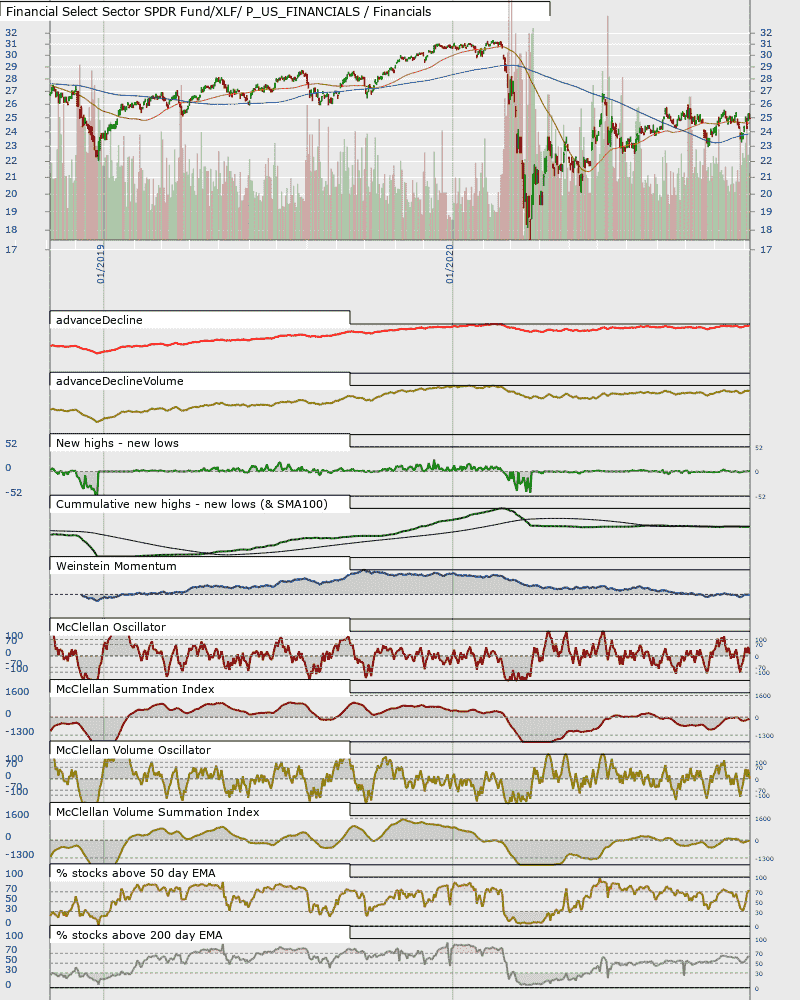Select the 'advanceDecline' panel label
This screenshot has height=1000, width=800.
coord(99,320)
